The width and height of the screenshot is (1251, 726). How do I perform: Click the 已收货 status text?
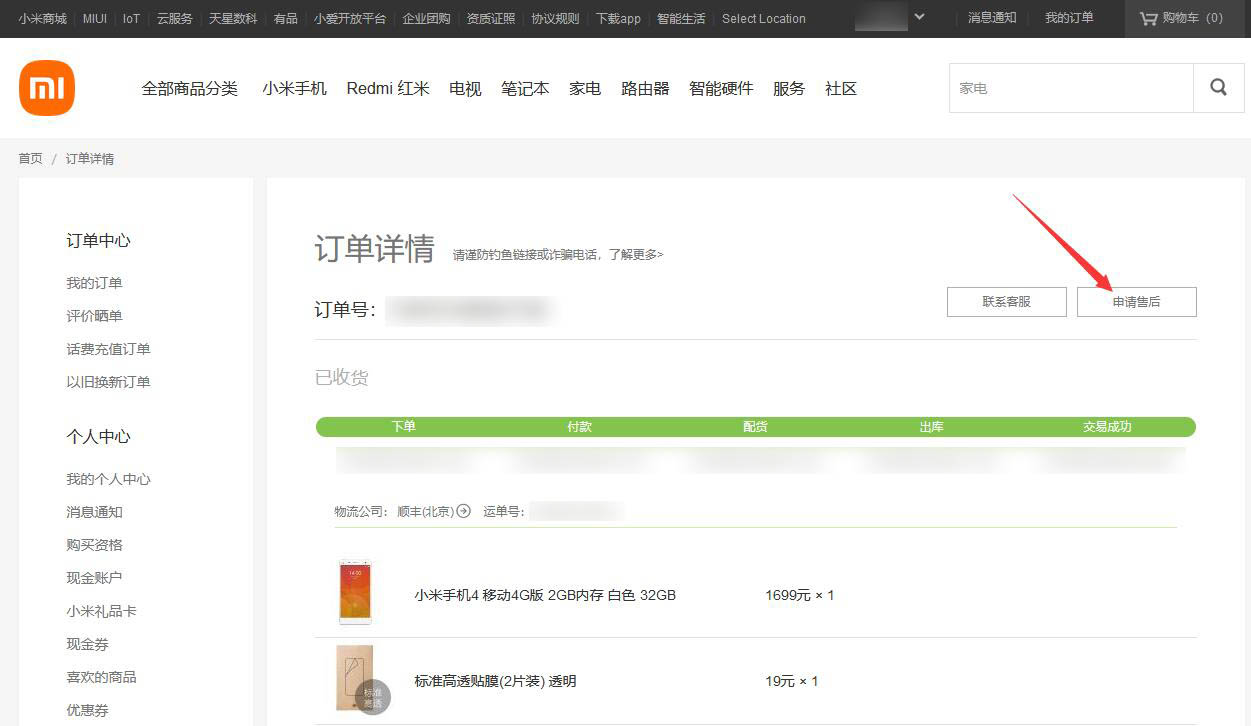click(x=341, y=378)
